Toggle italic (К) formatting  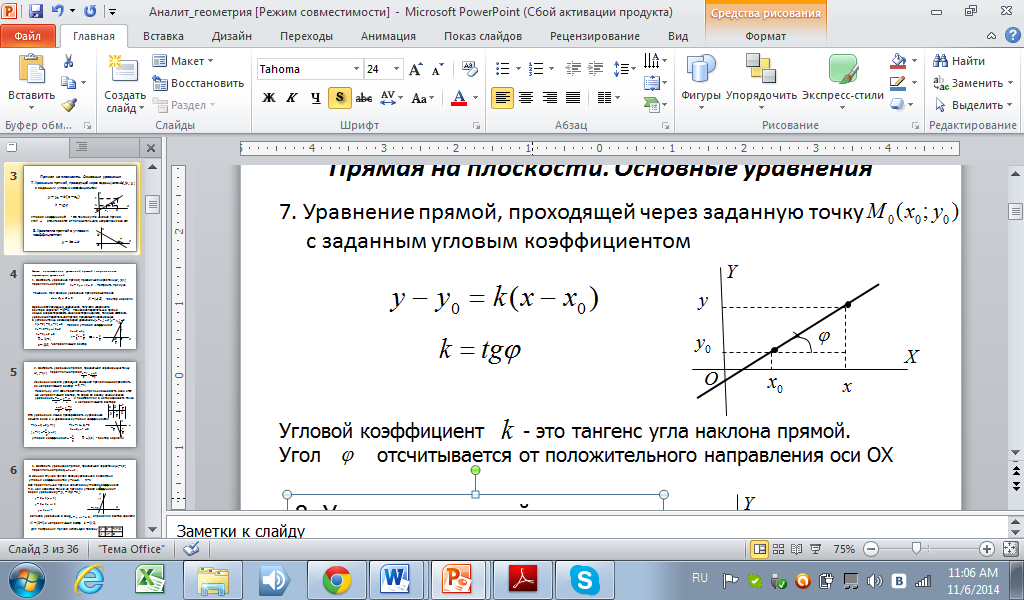pyautogui.click(x=291, y=98)
